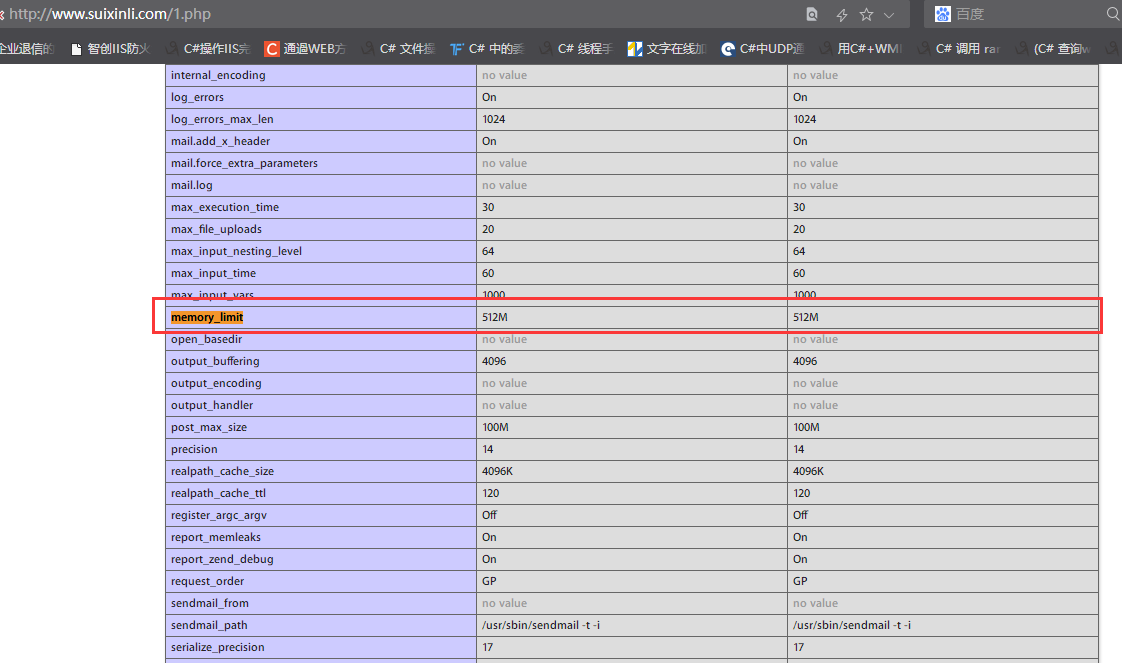This screenshot has width=1122, height=663.
Task: Click the post_max_size directive cell
Action: click(209, 427)
